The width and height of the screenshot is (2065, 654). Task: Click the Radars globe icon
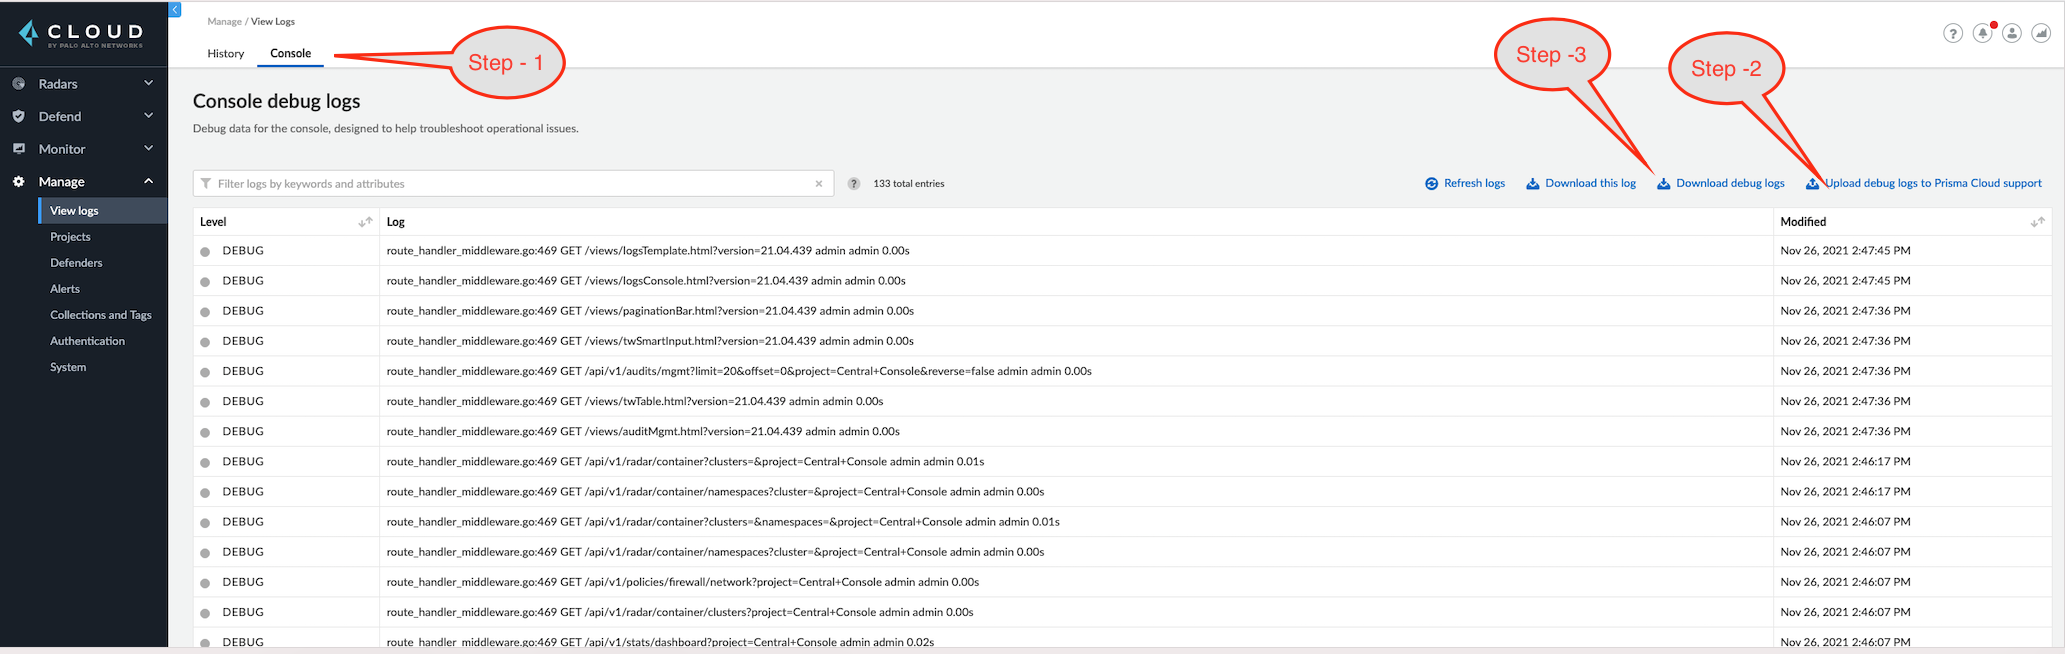pos(18,84)
